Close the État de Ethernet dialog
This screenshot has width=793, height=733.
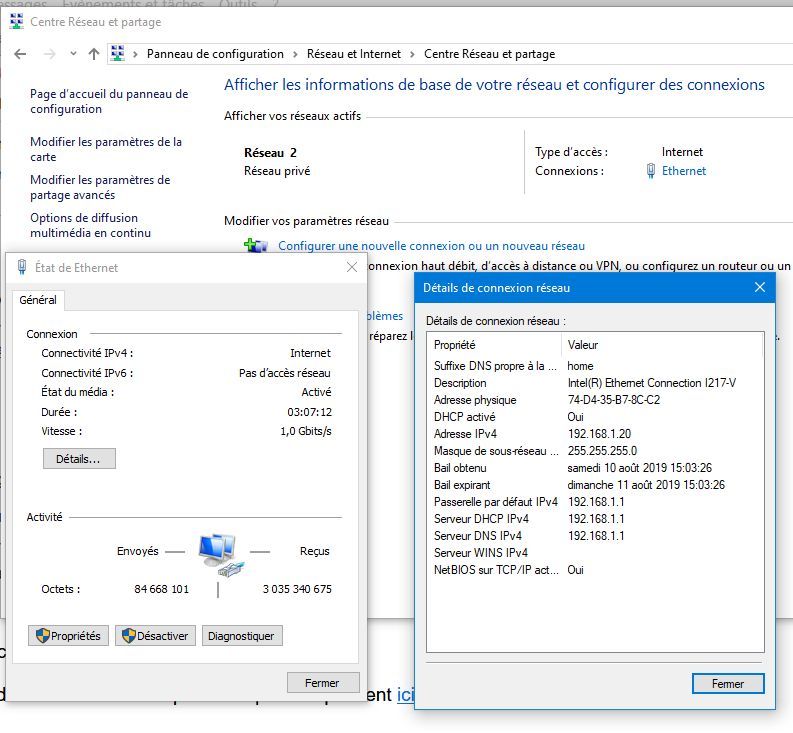(x=352, y=267)
